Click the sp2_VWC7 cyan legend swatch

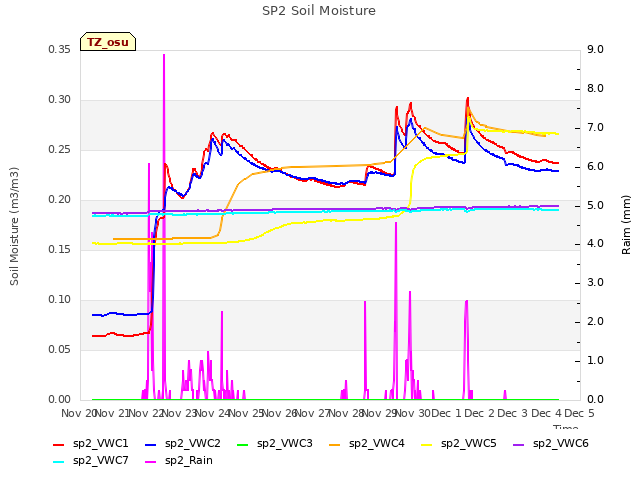click(x=59, y=462)
